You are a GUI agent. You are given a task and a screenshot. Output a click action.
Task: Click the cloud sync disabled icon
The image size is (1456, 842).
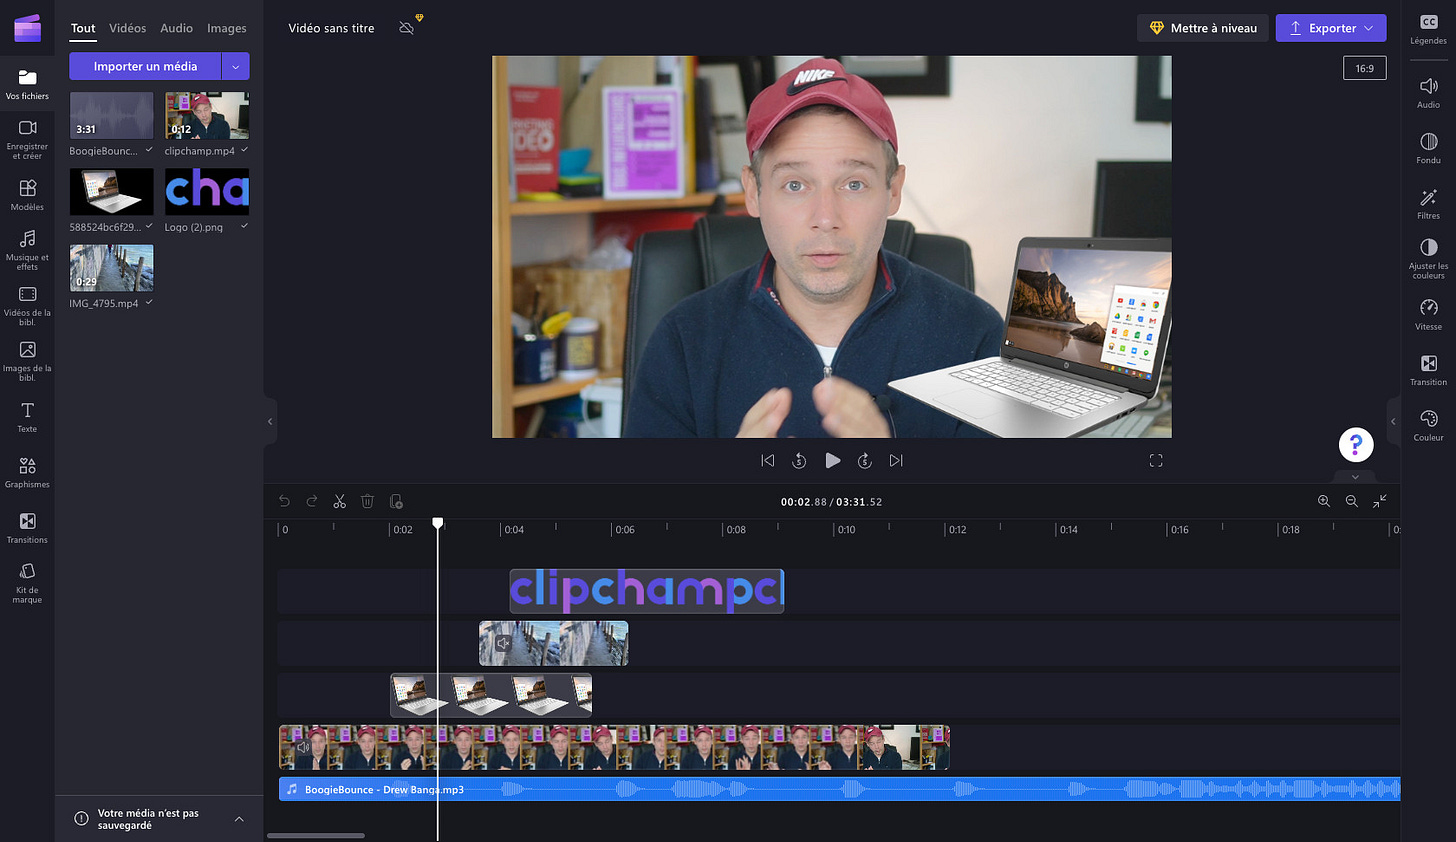(406, 28)
